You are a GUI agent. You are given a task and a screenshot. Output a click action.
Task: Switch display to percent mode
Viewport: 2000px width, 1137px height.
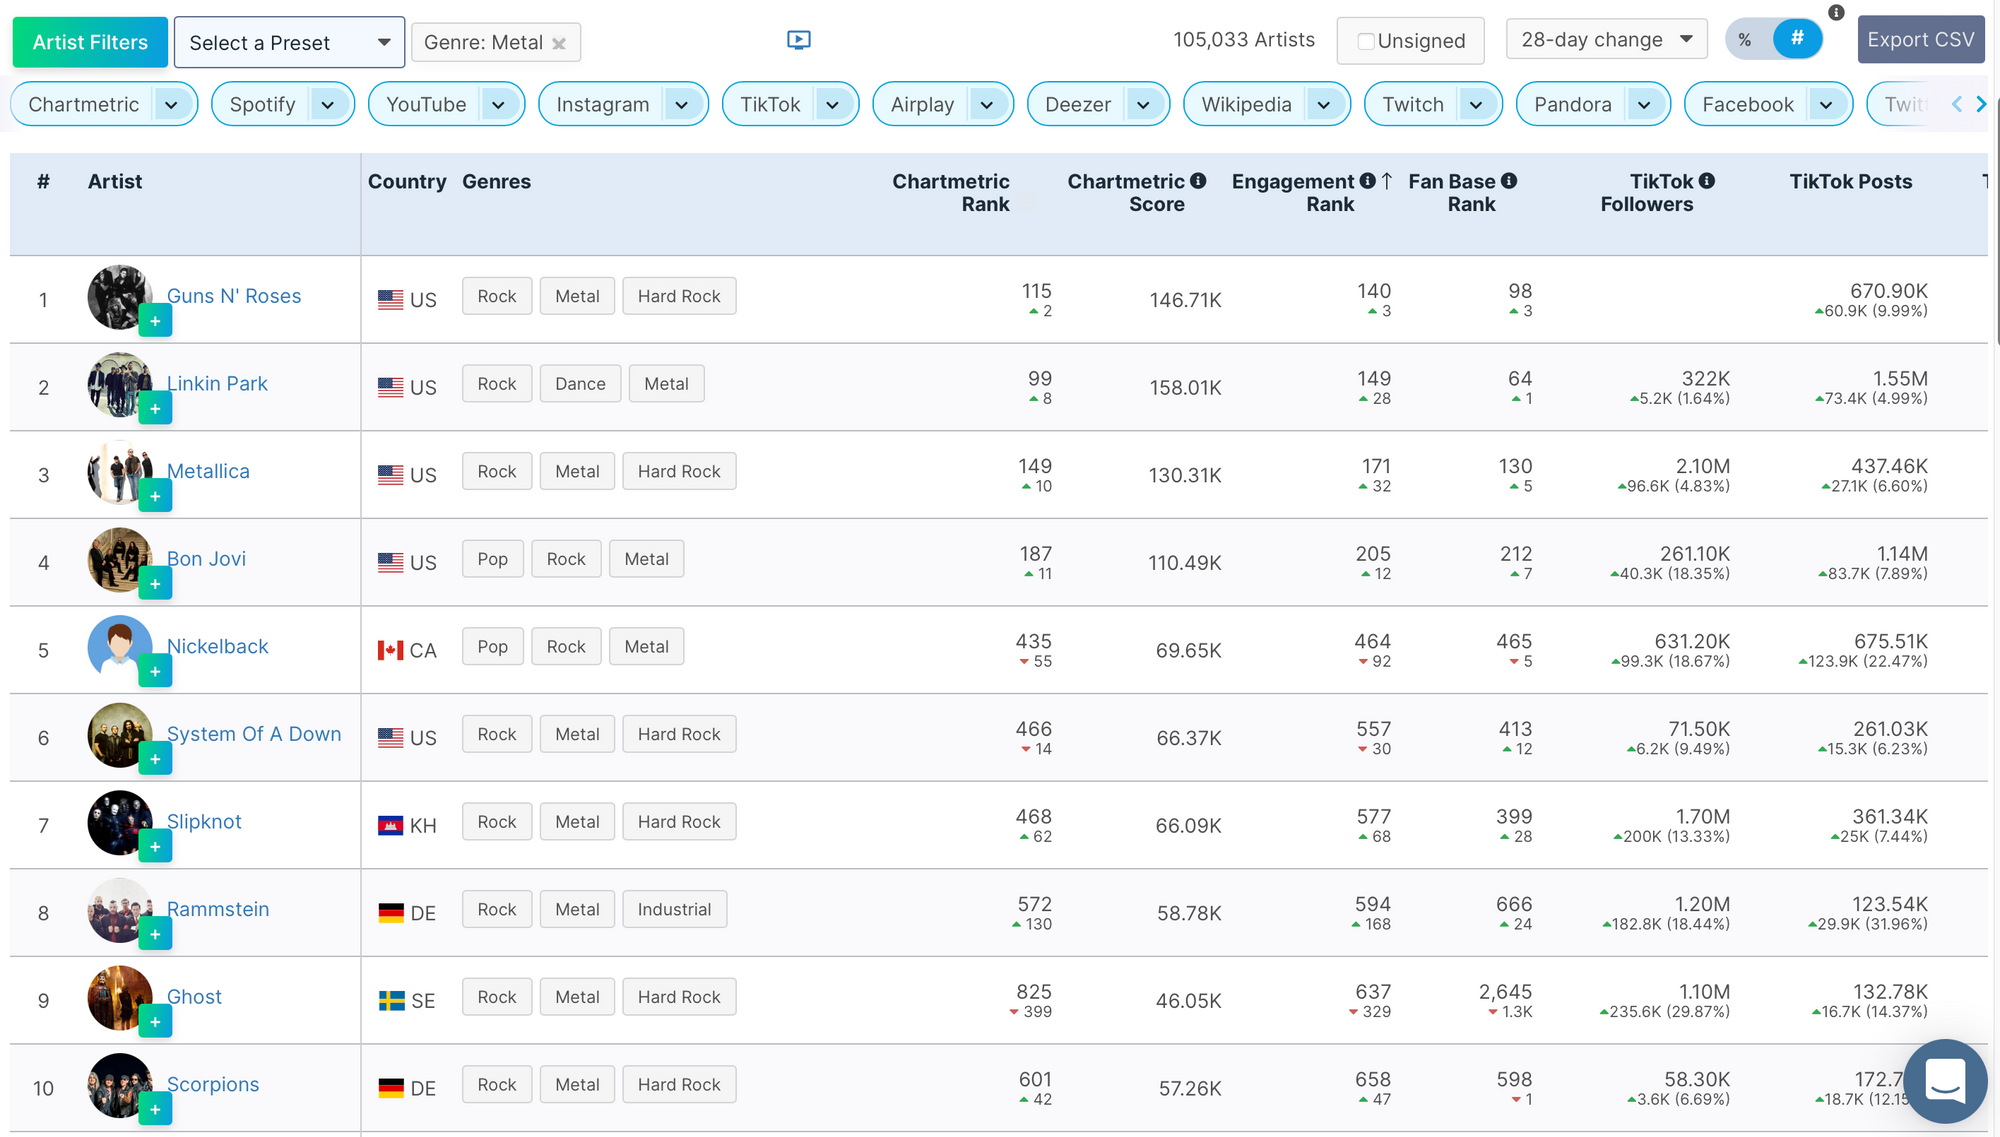pos(1745,40)
